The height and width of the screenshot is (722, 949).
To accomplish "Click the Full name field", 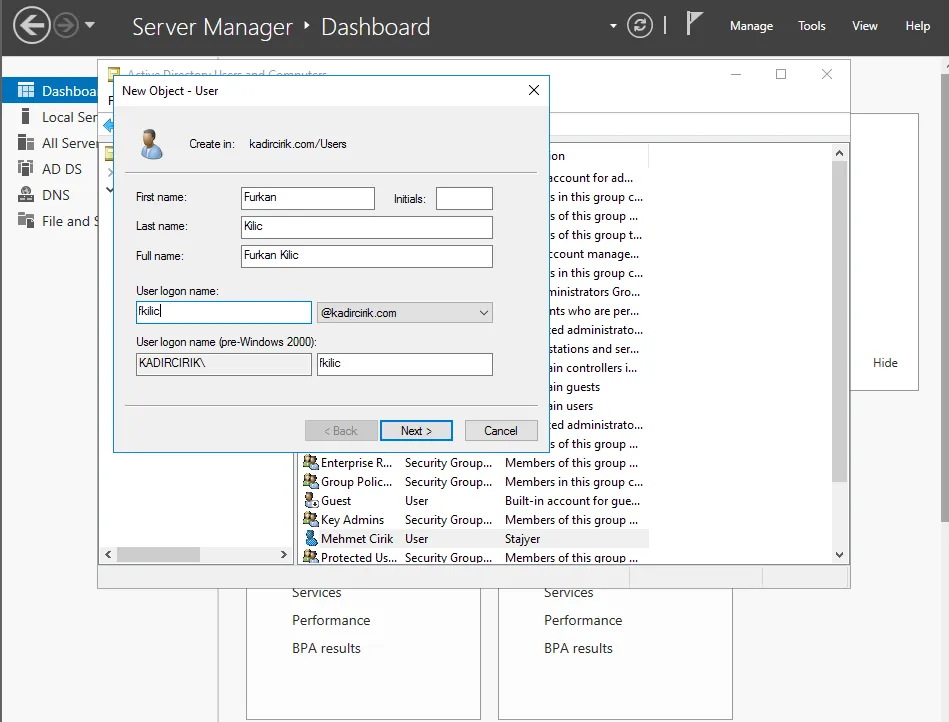I will (367, 256).
